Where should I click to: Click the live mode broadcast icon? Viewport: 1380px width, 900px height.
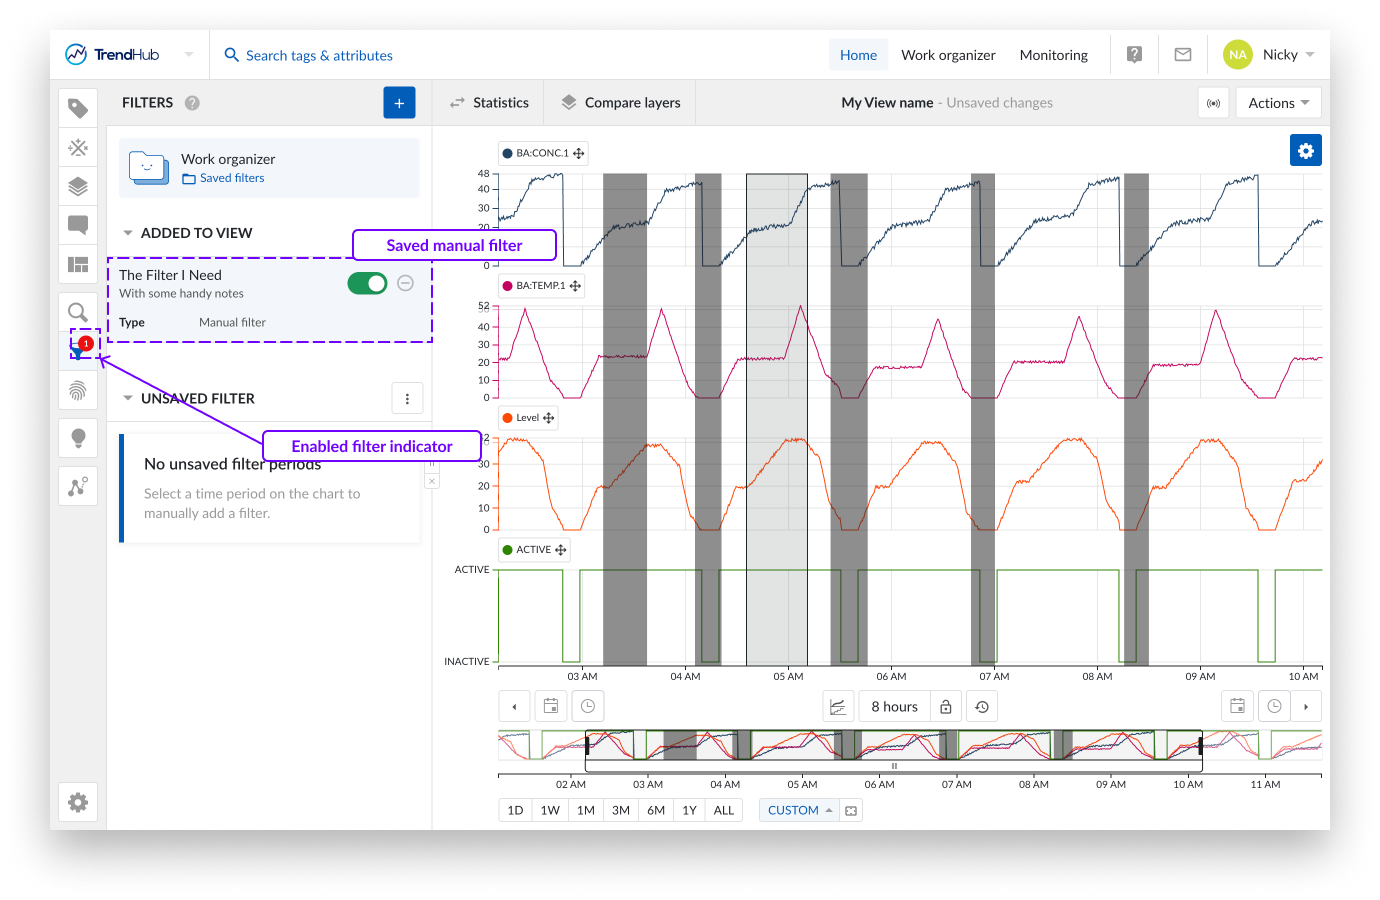pyautogui.click(x=1213, y=103)
